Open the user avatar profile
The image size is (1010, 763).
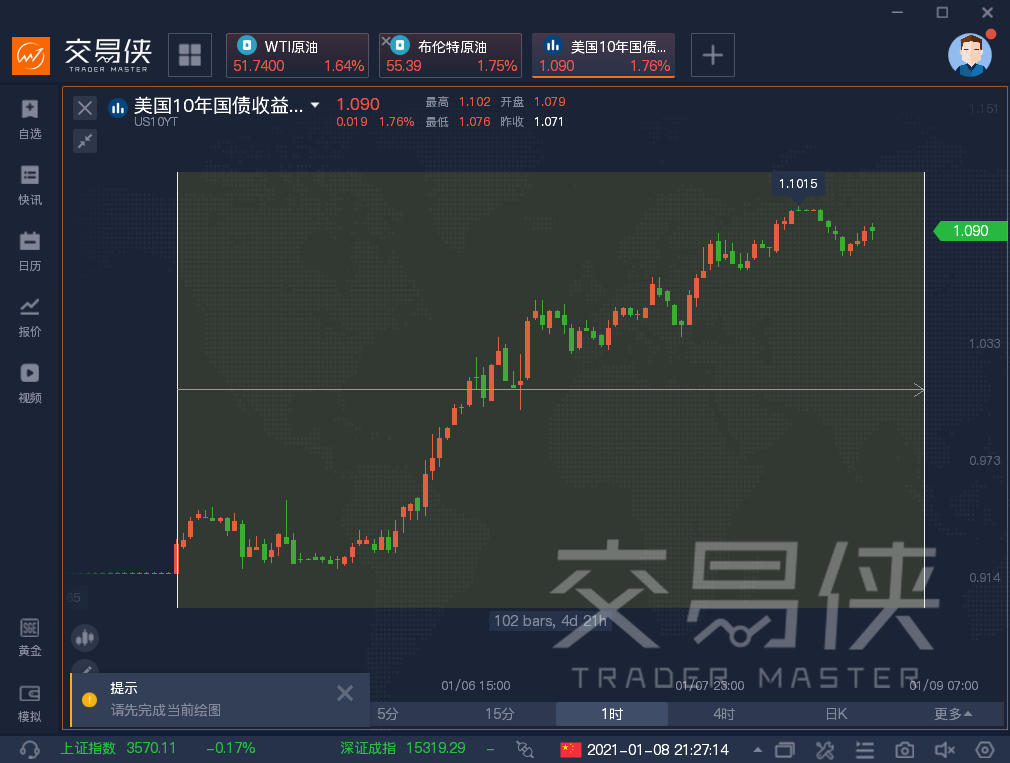[x=970, y=55]
